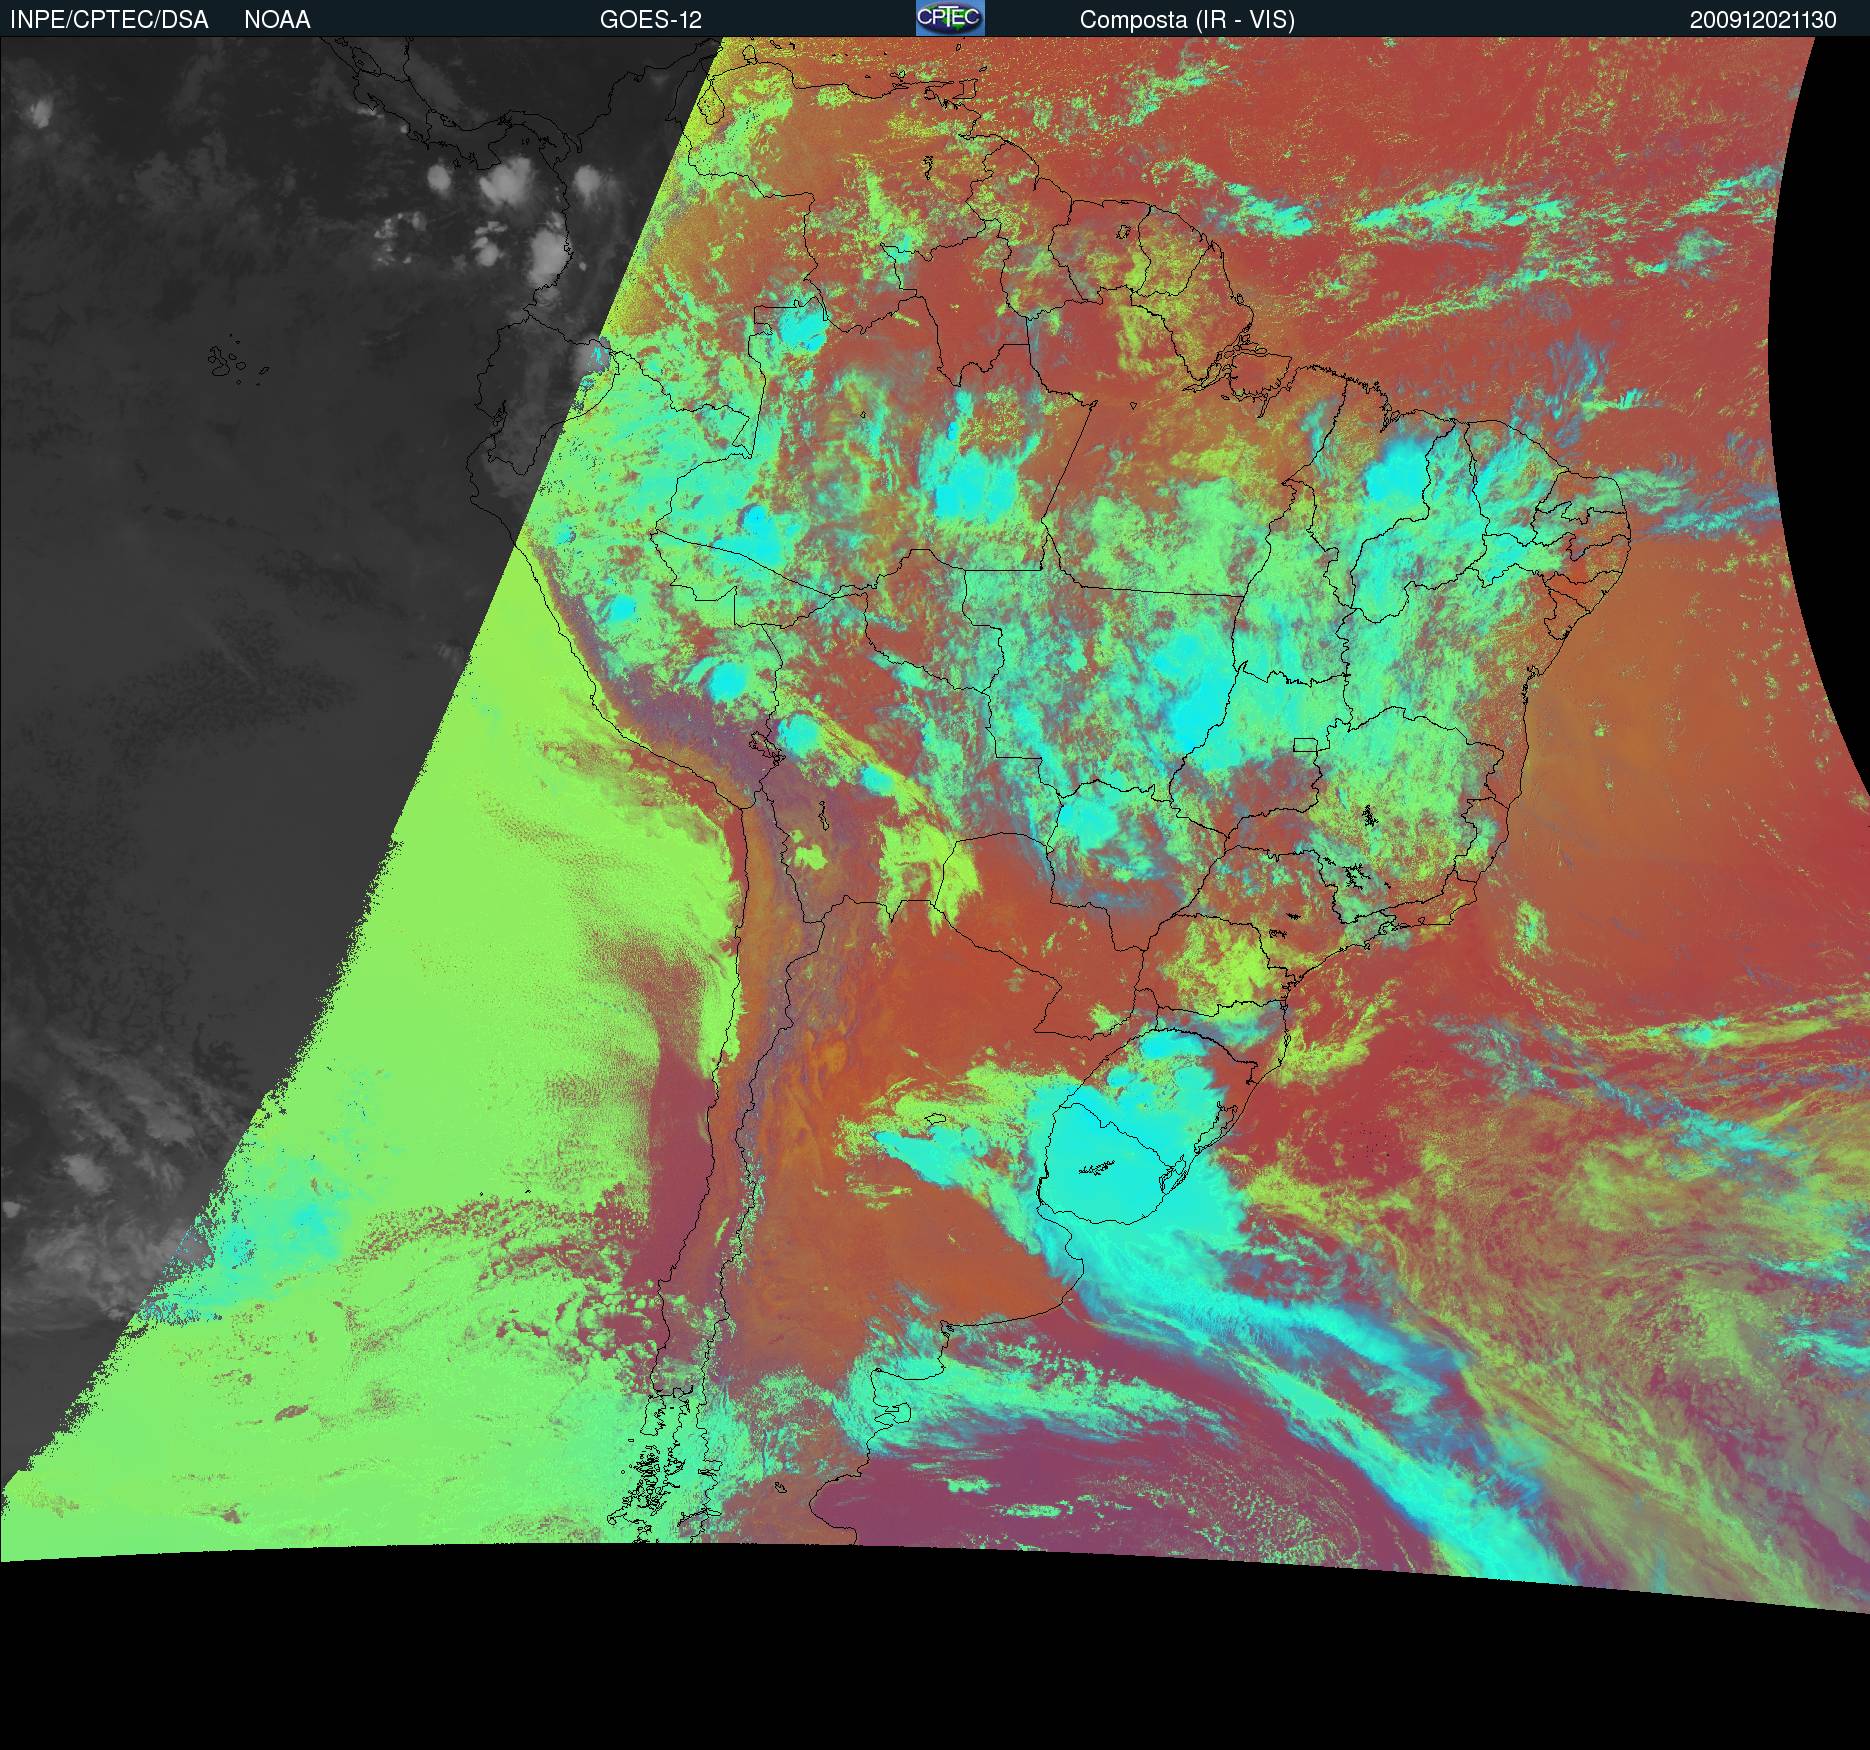Click the Composta (IR - VIS) title

(1187, 20)
